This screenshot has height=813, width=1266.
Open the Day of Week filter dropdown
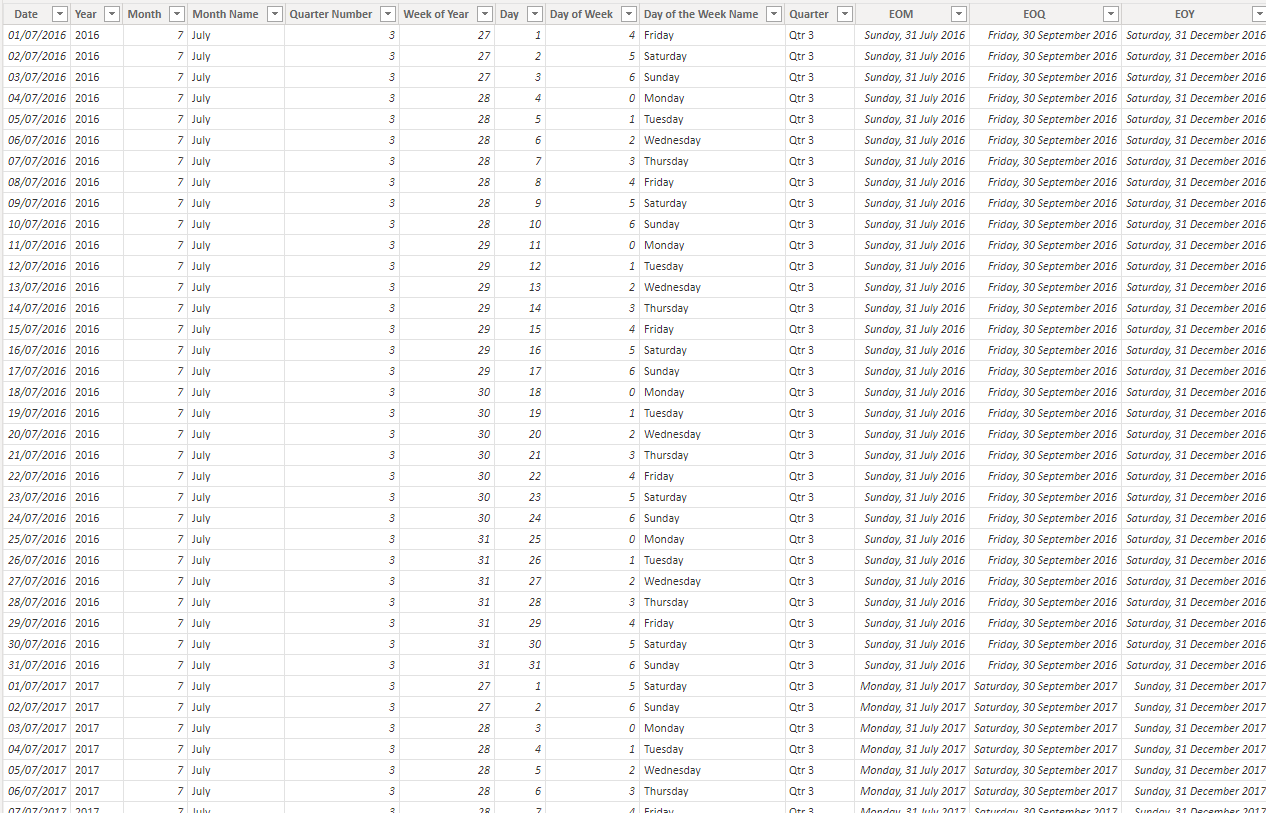coord(628,14)
